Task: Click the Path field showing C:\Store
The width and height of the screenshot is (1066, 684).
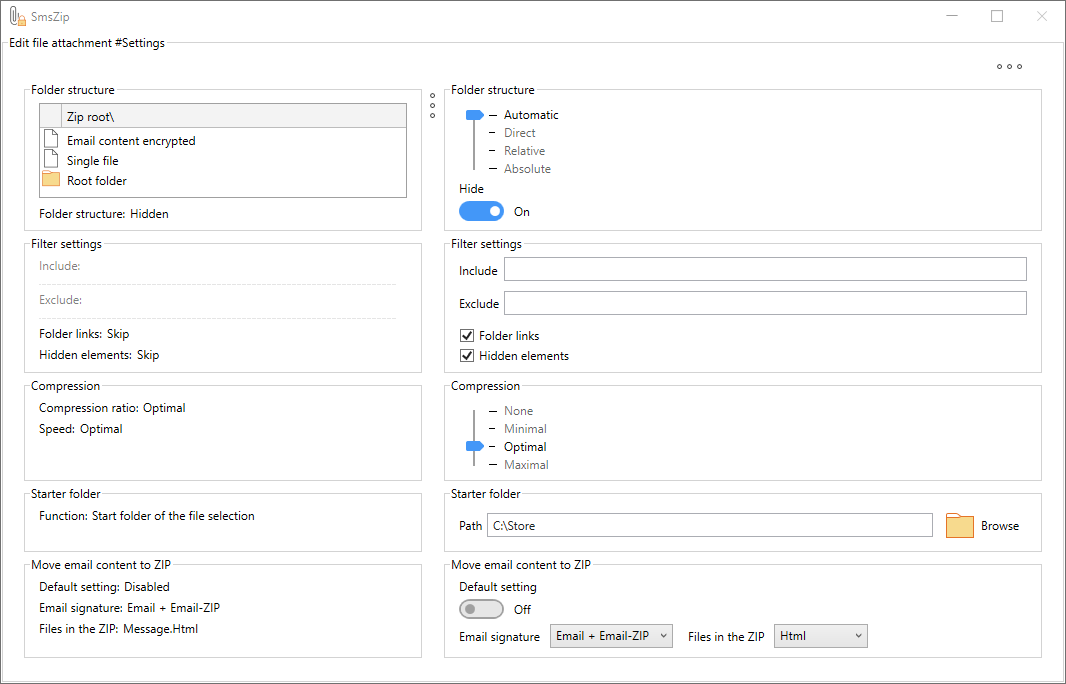Action: [x=710, y=524]
